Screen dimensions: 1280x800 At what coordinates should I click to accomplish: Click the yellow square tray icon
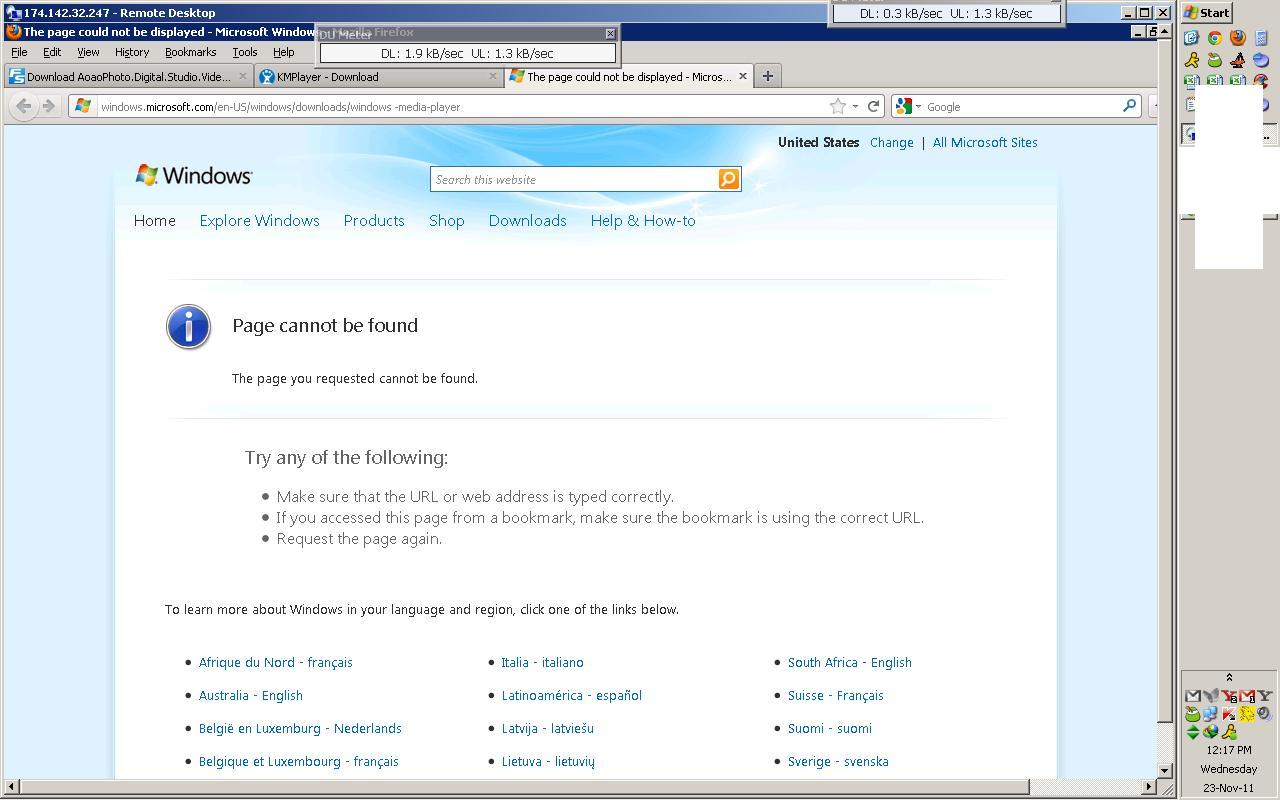pos(1247,714)
